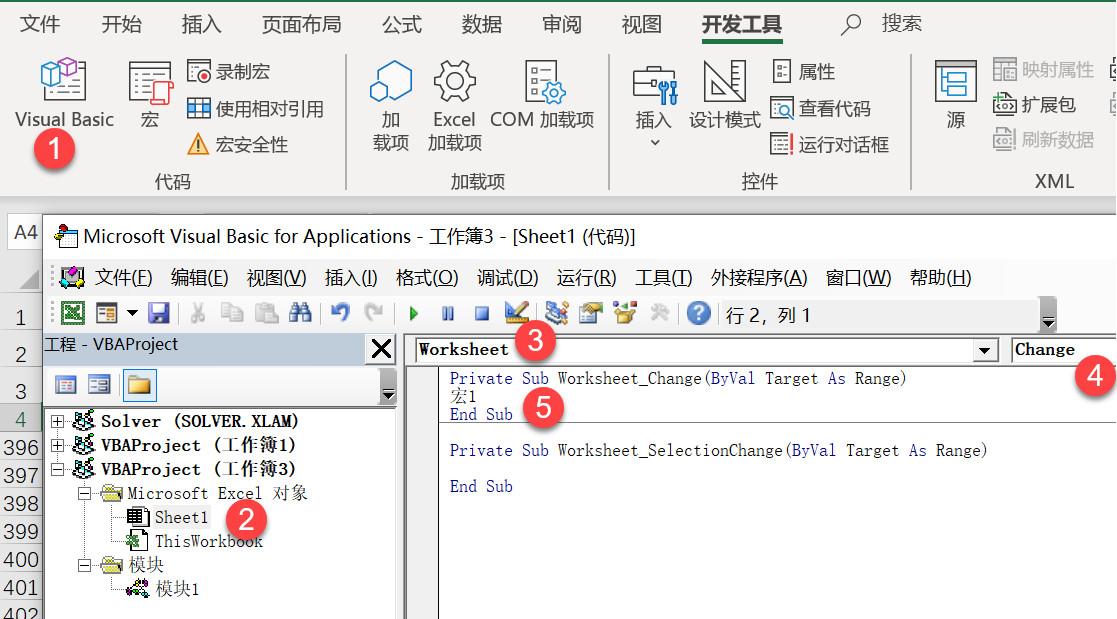Switch to the 插入 ribbon tab
Screen dimensions: 1117x619
202,24
